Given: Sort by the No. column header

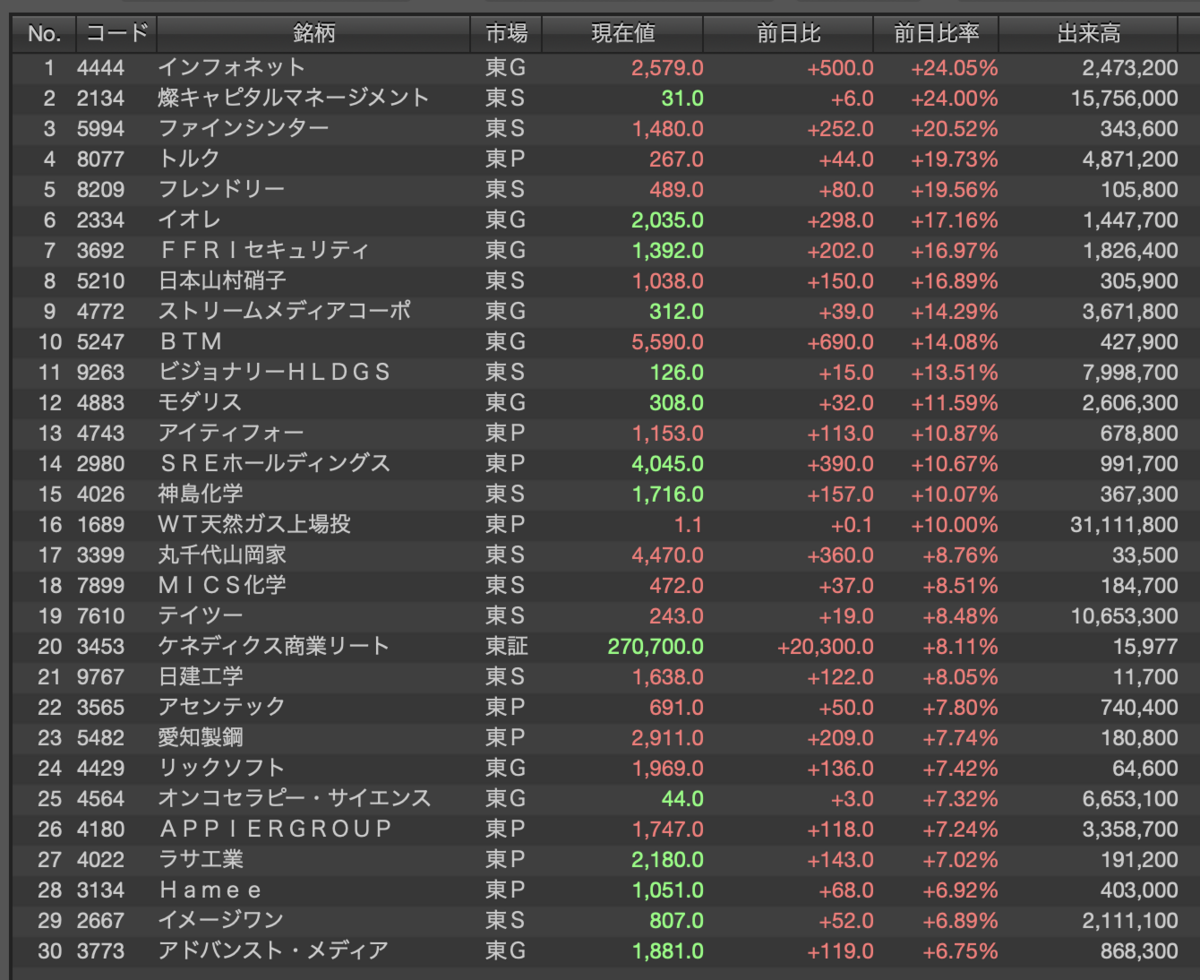Looking at the screenshot, I should (44, 34).
